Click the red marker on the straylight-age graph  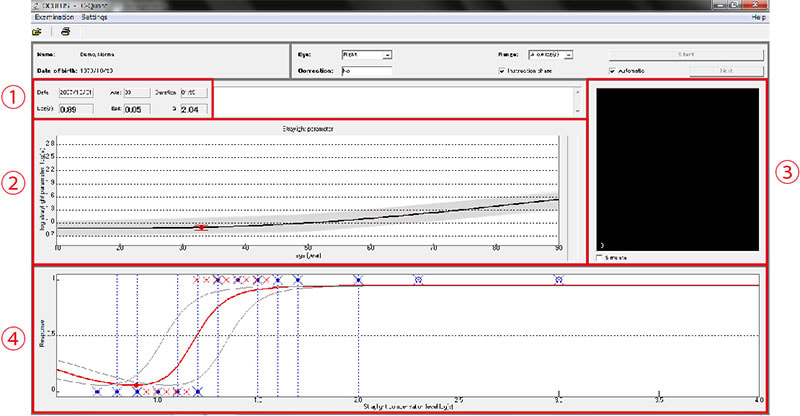pos(202,228)
